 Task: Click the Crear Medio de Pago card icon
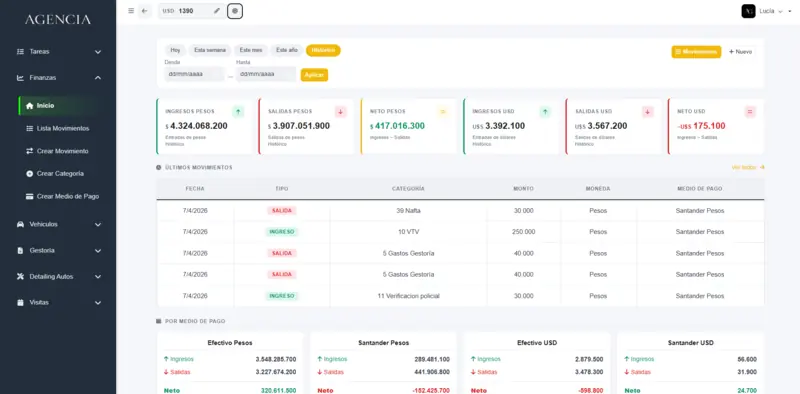tap(30, 196)
